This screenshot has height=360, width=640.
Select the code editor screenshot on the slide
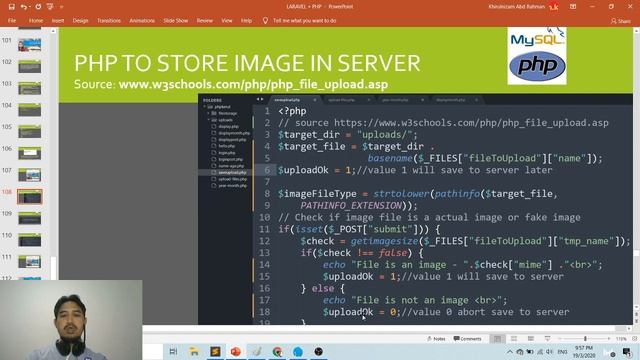pos(415,209)
